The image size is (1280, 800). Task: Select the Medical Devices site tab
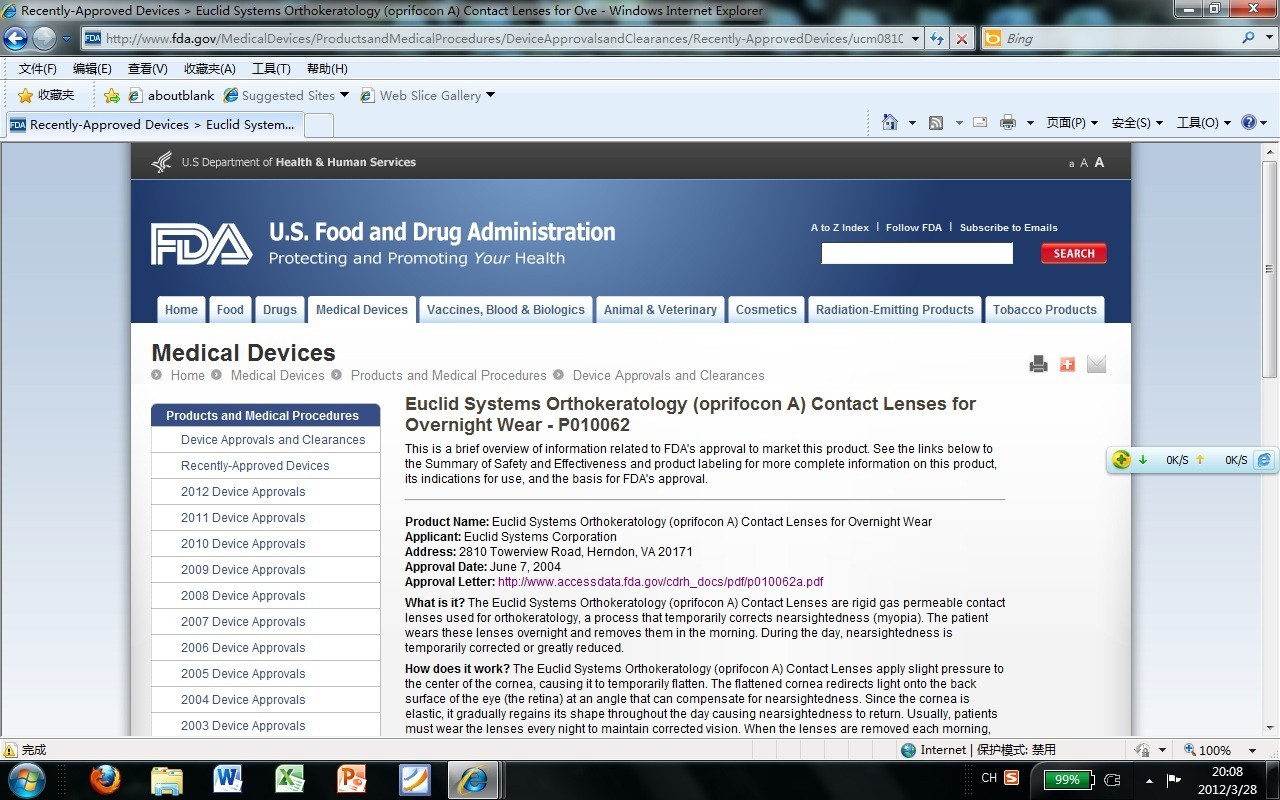coord(361,309)
